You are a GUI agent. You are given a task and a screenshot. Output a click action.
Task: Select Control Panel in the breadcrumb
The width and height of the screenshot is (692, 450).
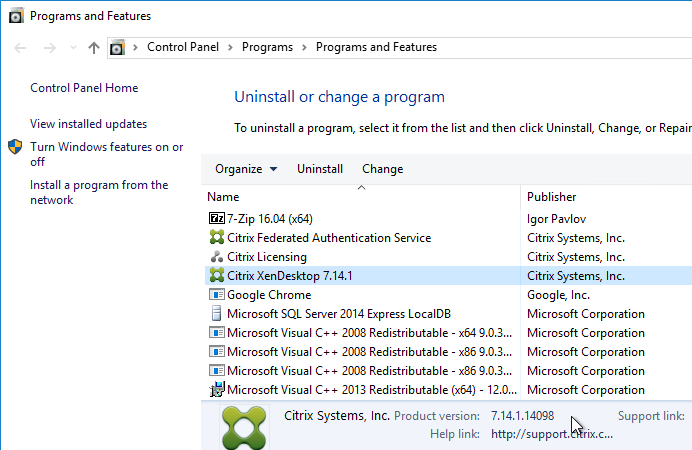click(183, 47)
